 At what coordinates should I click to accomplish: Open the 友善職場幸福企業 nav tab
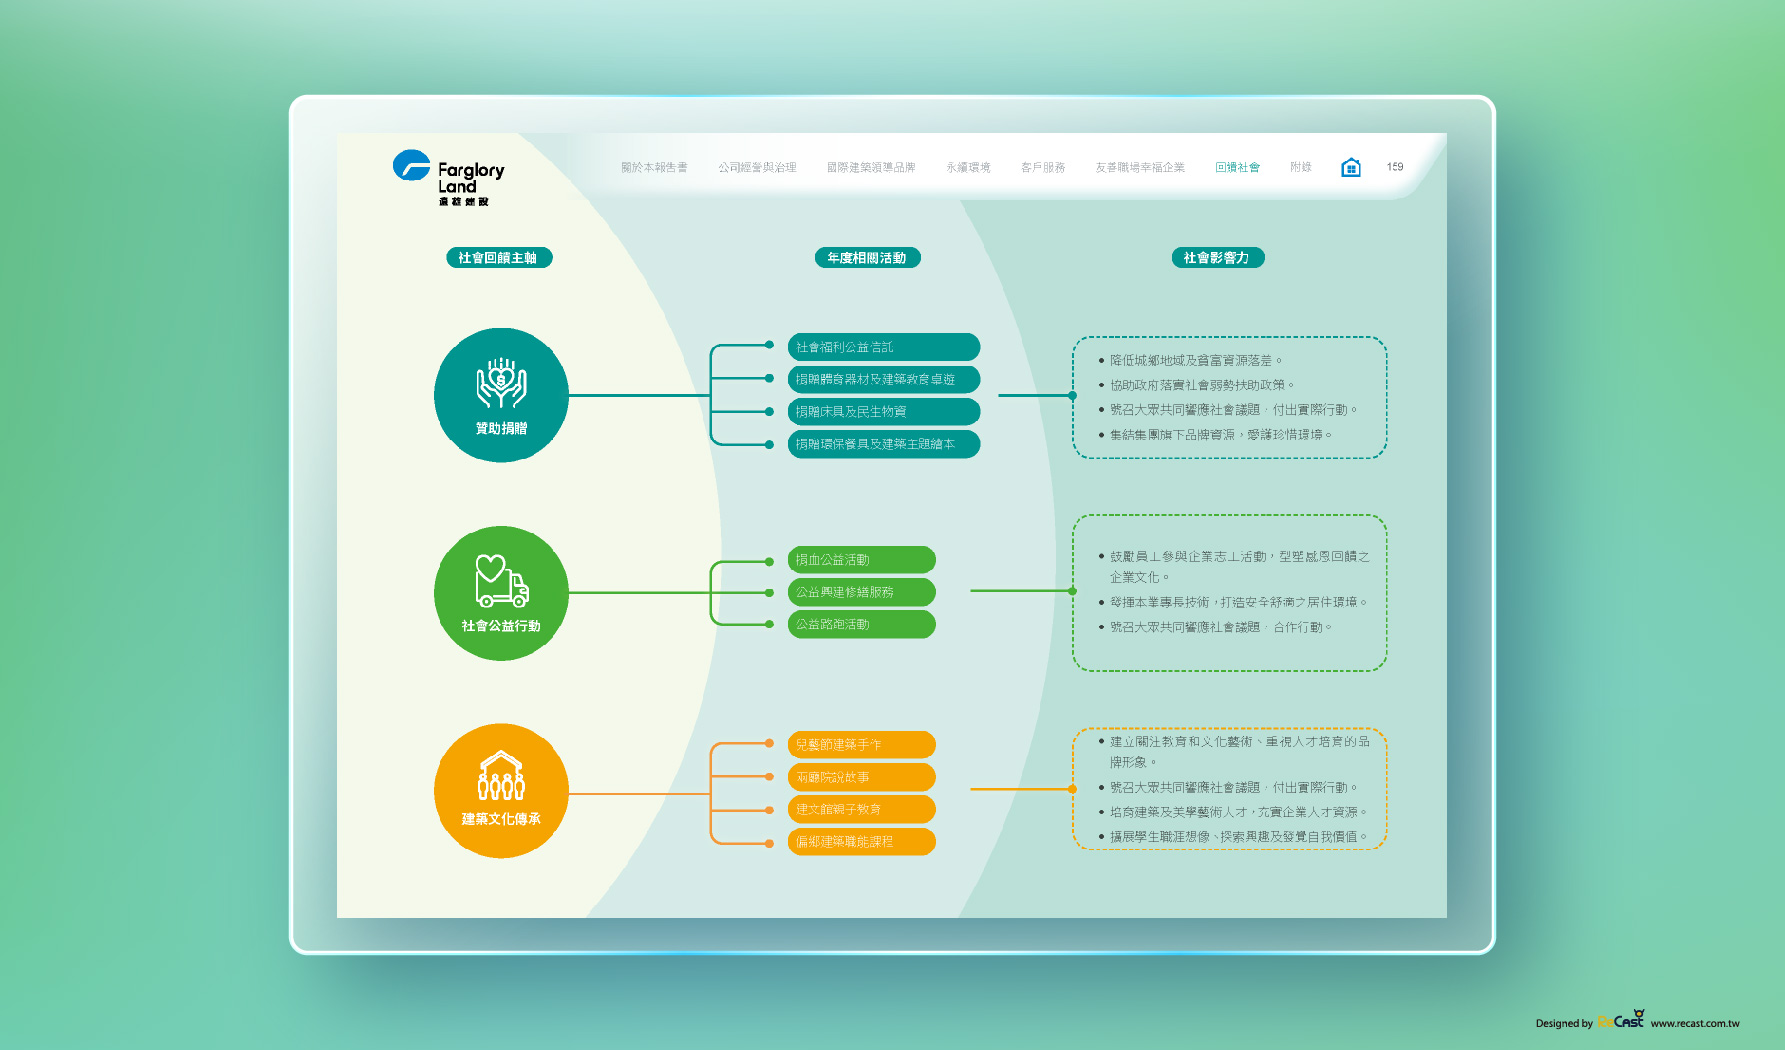[1140, 167]
